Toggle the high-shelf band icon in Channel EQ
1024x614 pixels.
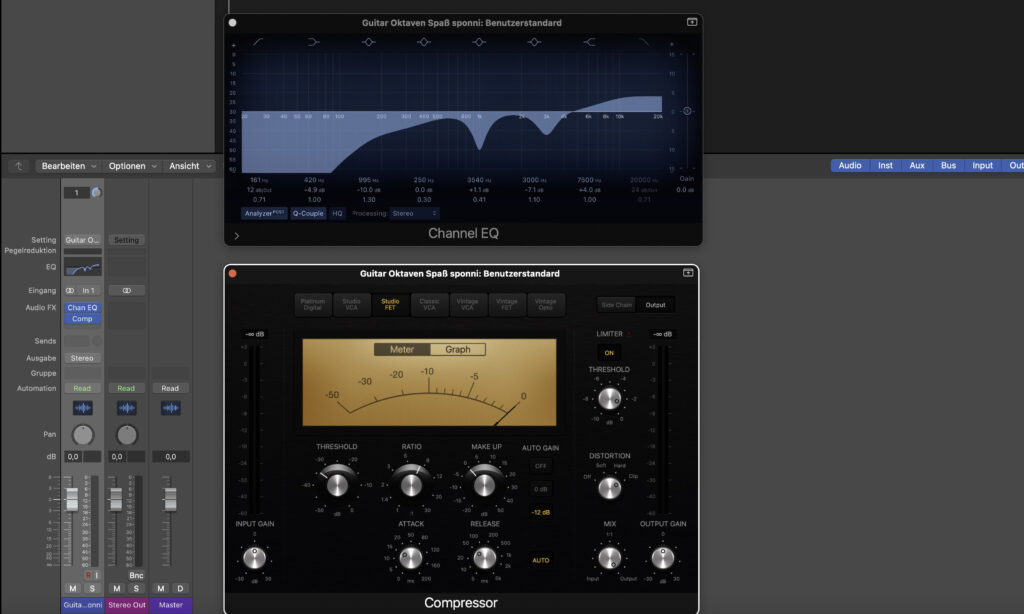tap(589, 42)
